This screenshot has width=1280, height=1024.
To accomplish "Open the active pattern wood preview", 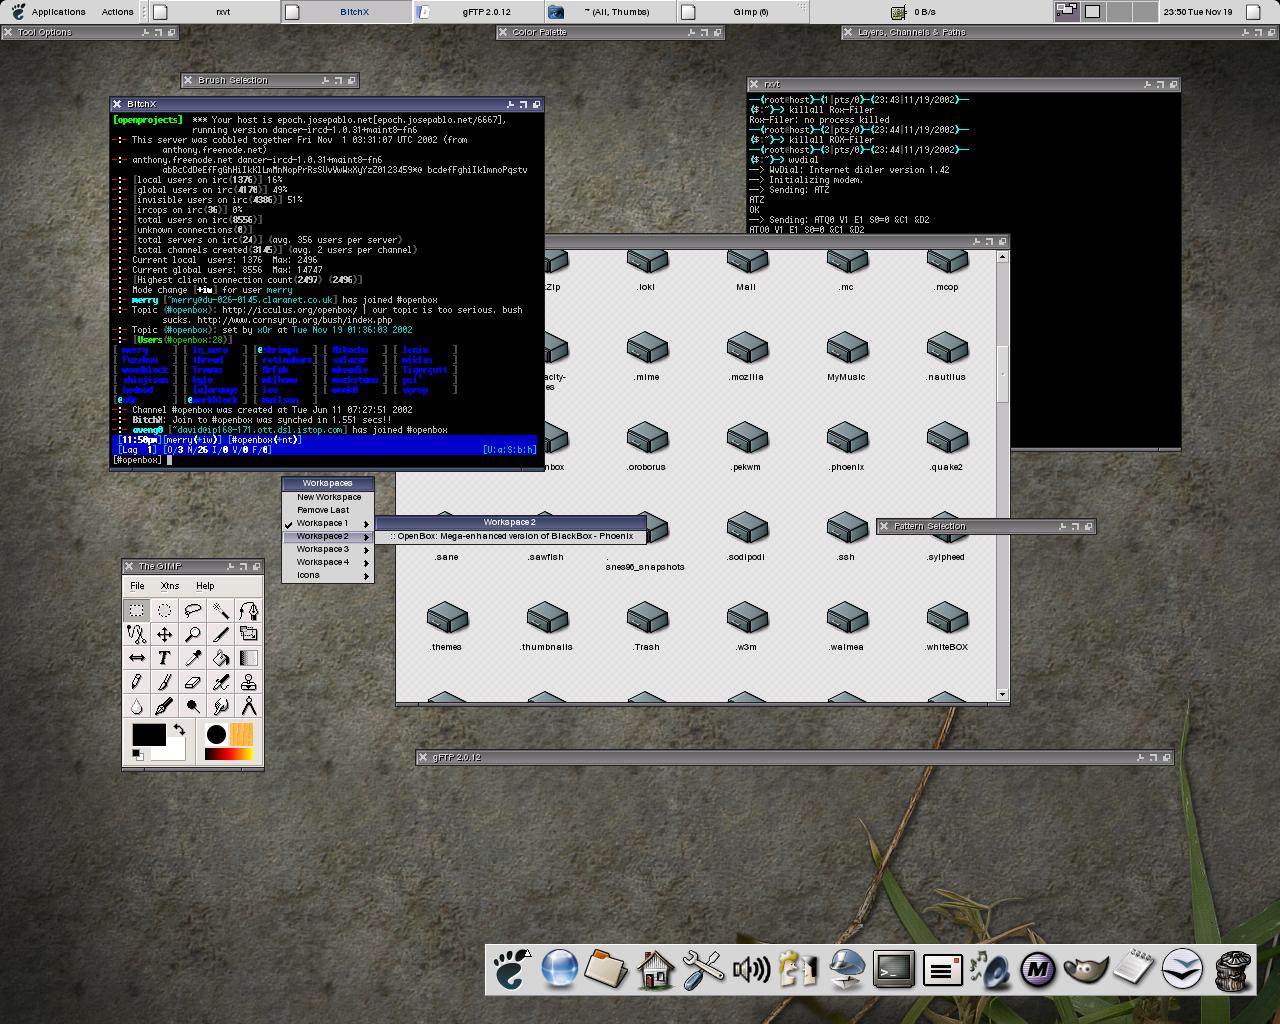I will [x=241, y=735].
